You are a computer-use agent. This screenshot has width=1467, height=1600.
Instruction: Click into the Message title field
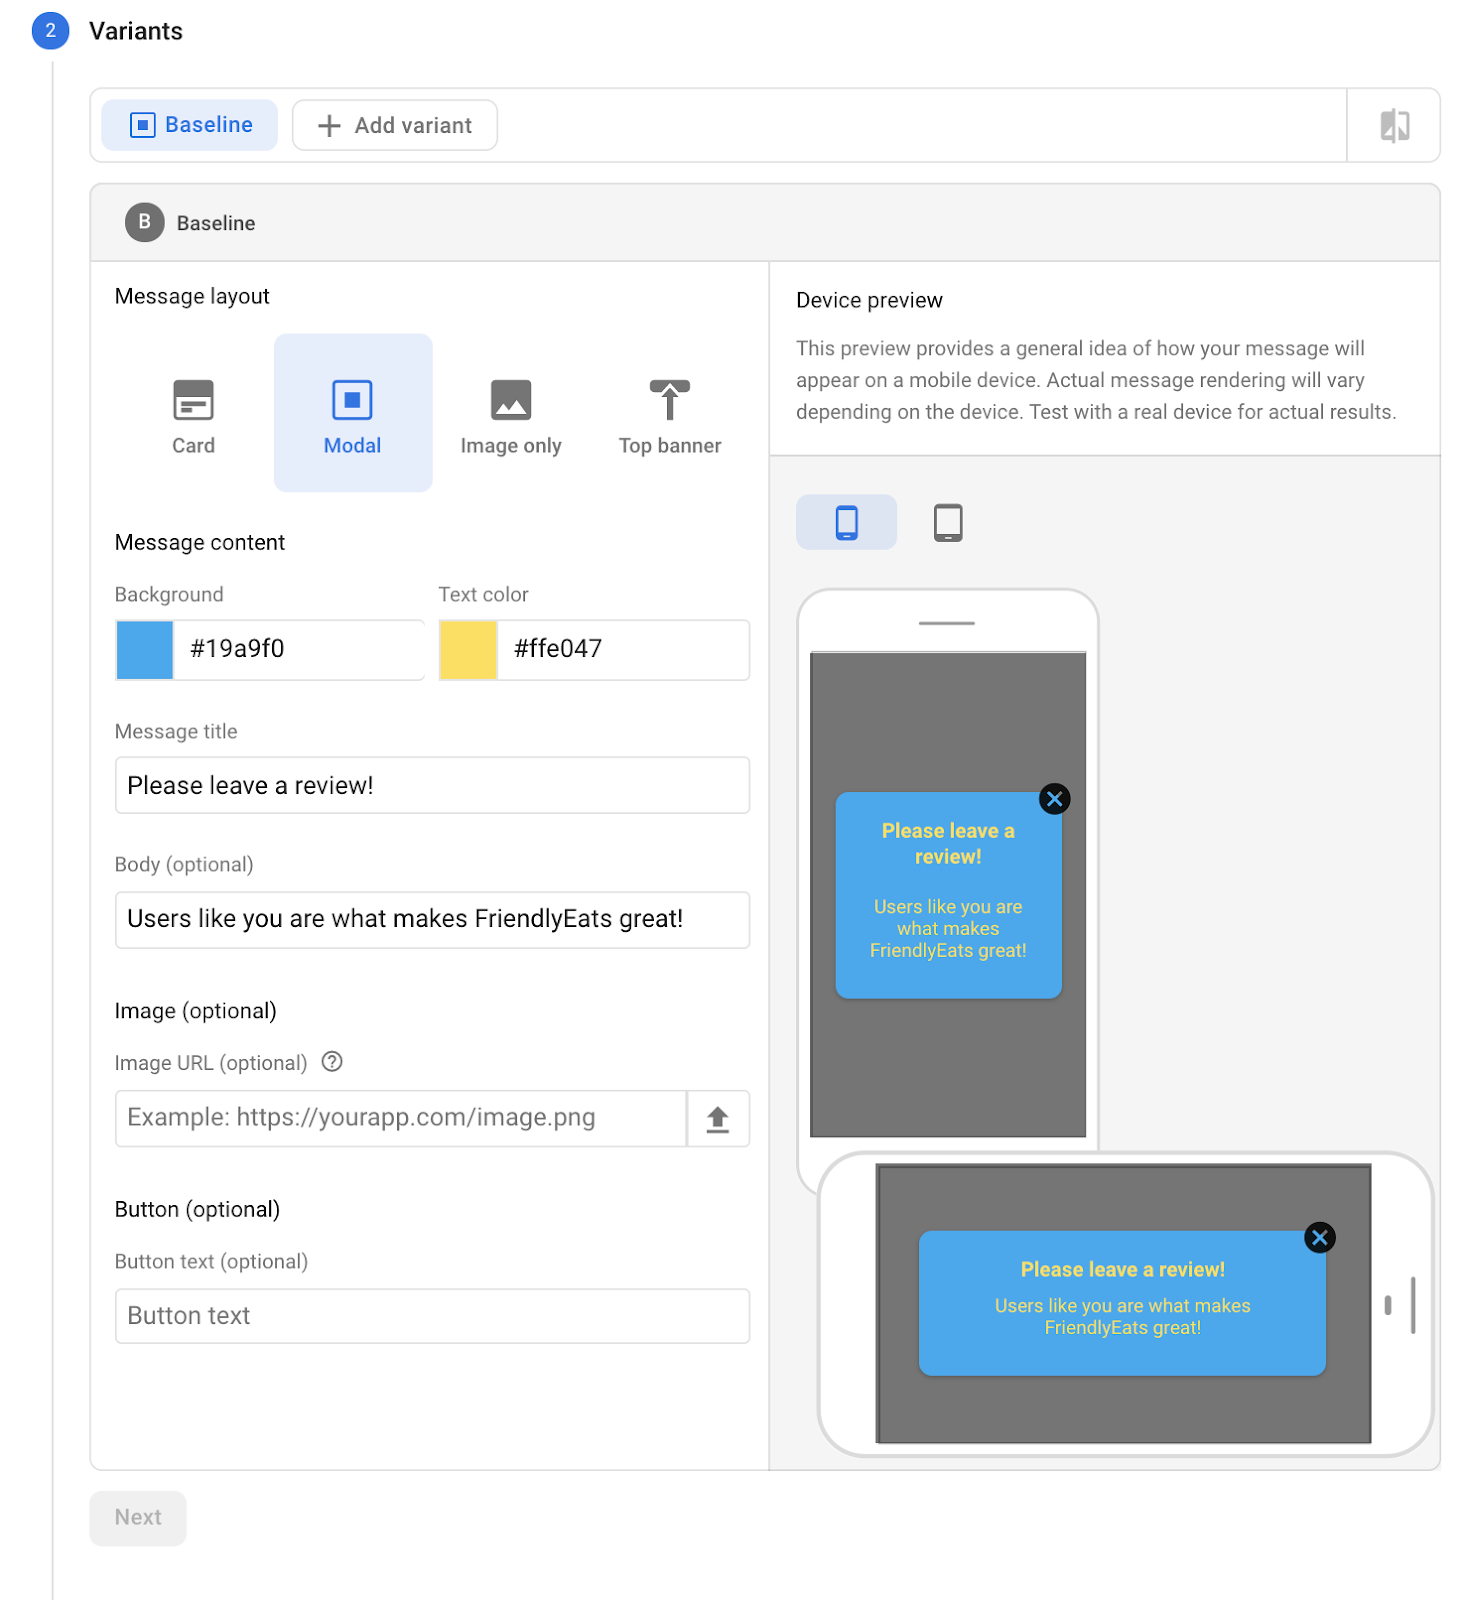coord(432,786)
